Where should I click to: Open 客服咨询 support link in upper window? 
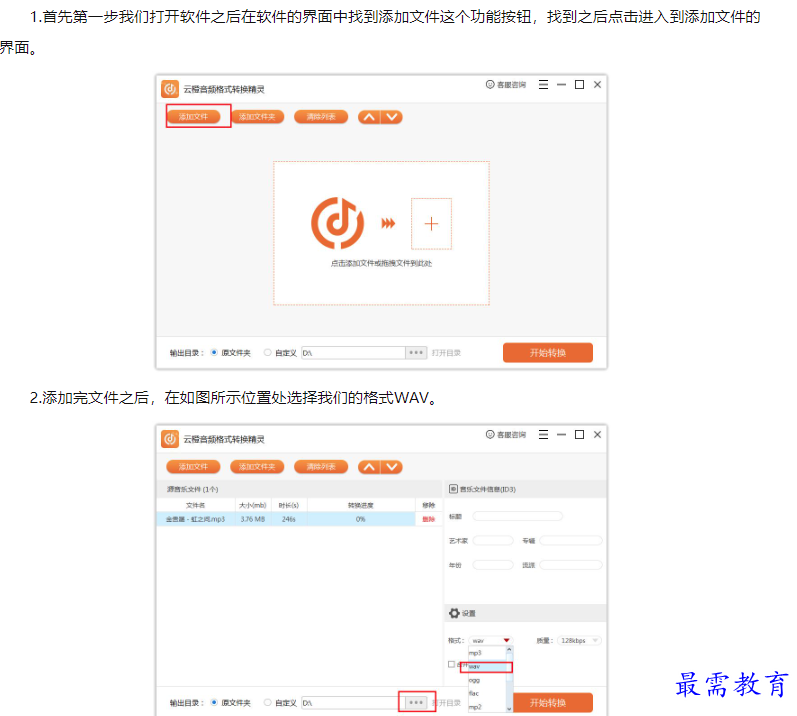[x=506, y=85]
